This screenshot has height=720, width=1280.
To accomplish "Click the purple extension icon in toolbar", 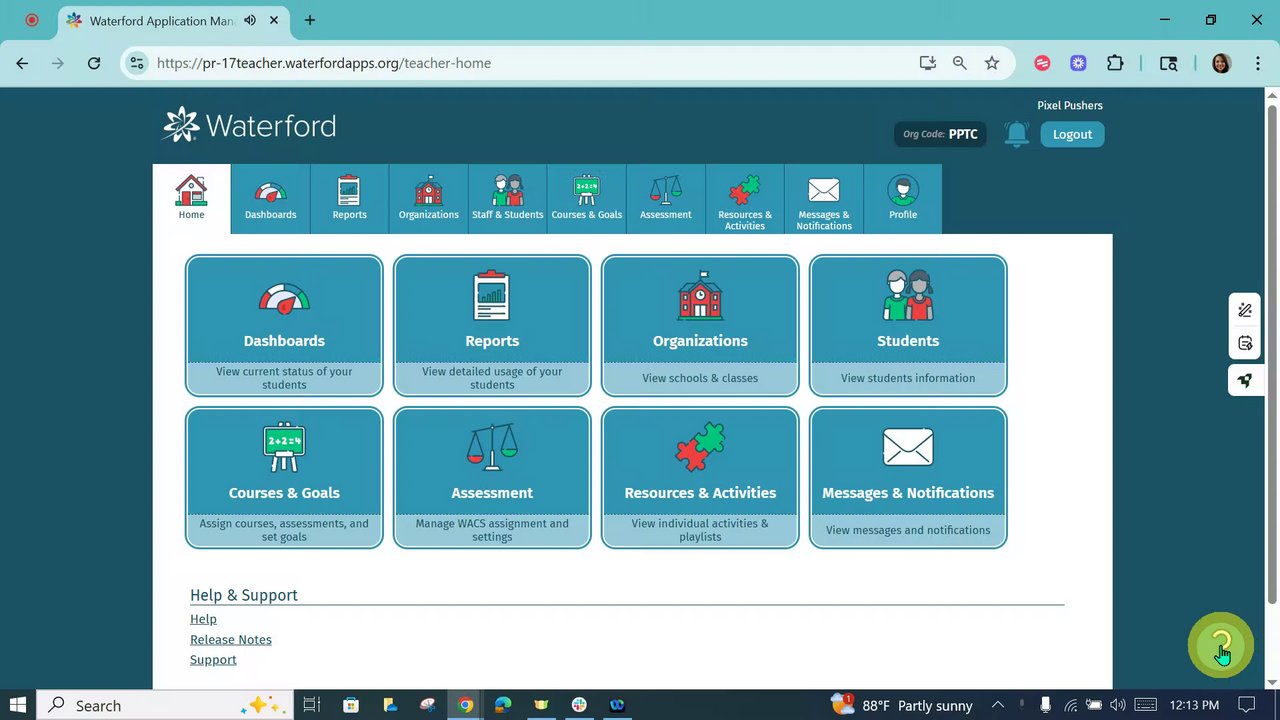I will click(x=1078, y=63).
